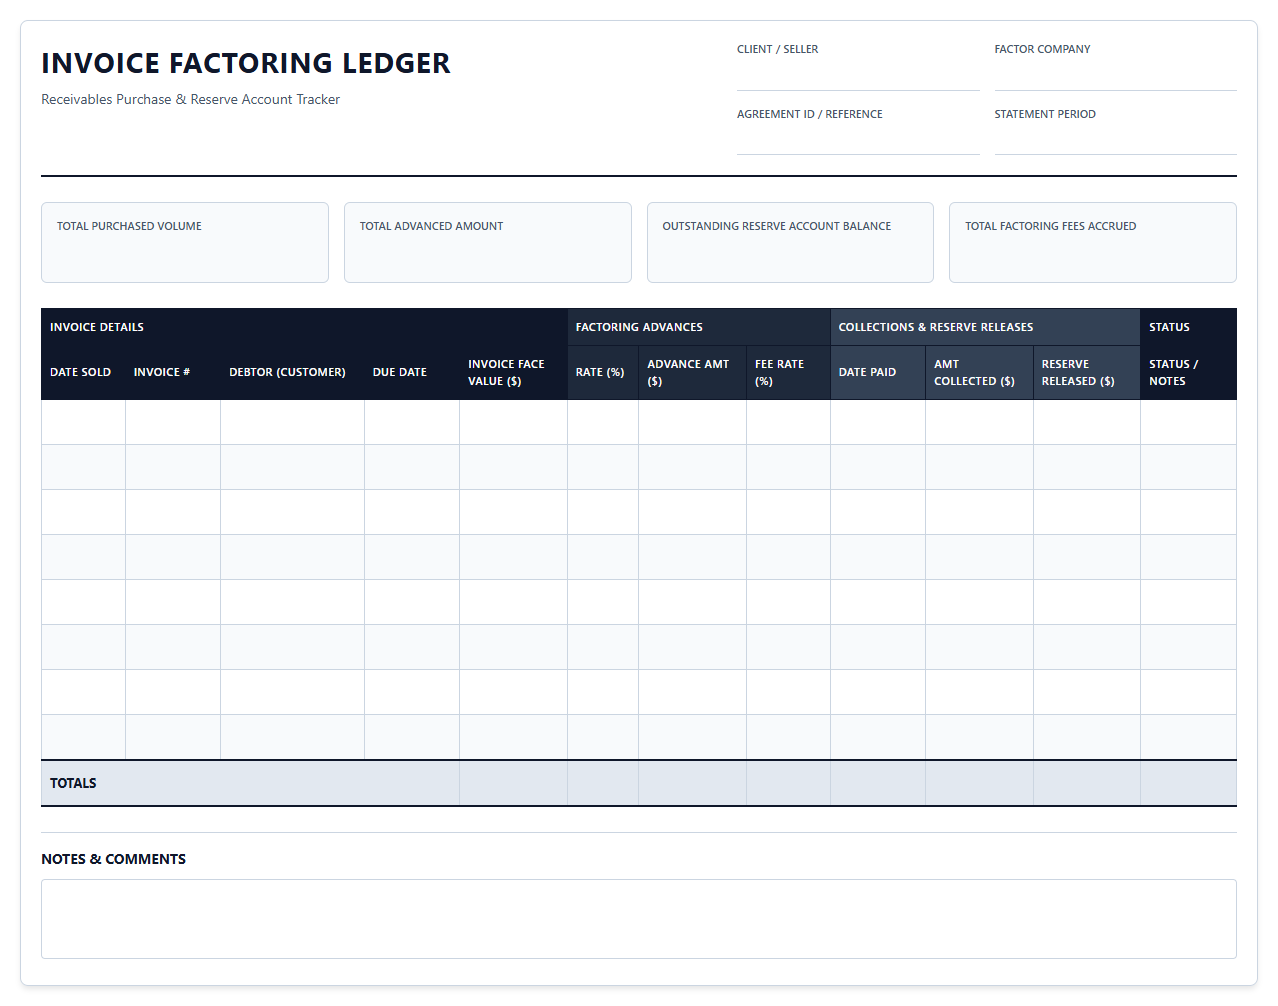The height and width of the screenshot is (1006, 1278).
Task: Click Totals row Advance Amt cell
Action: [x=692, y=783]
